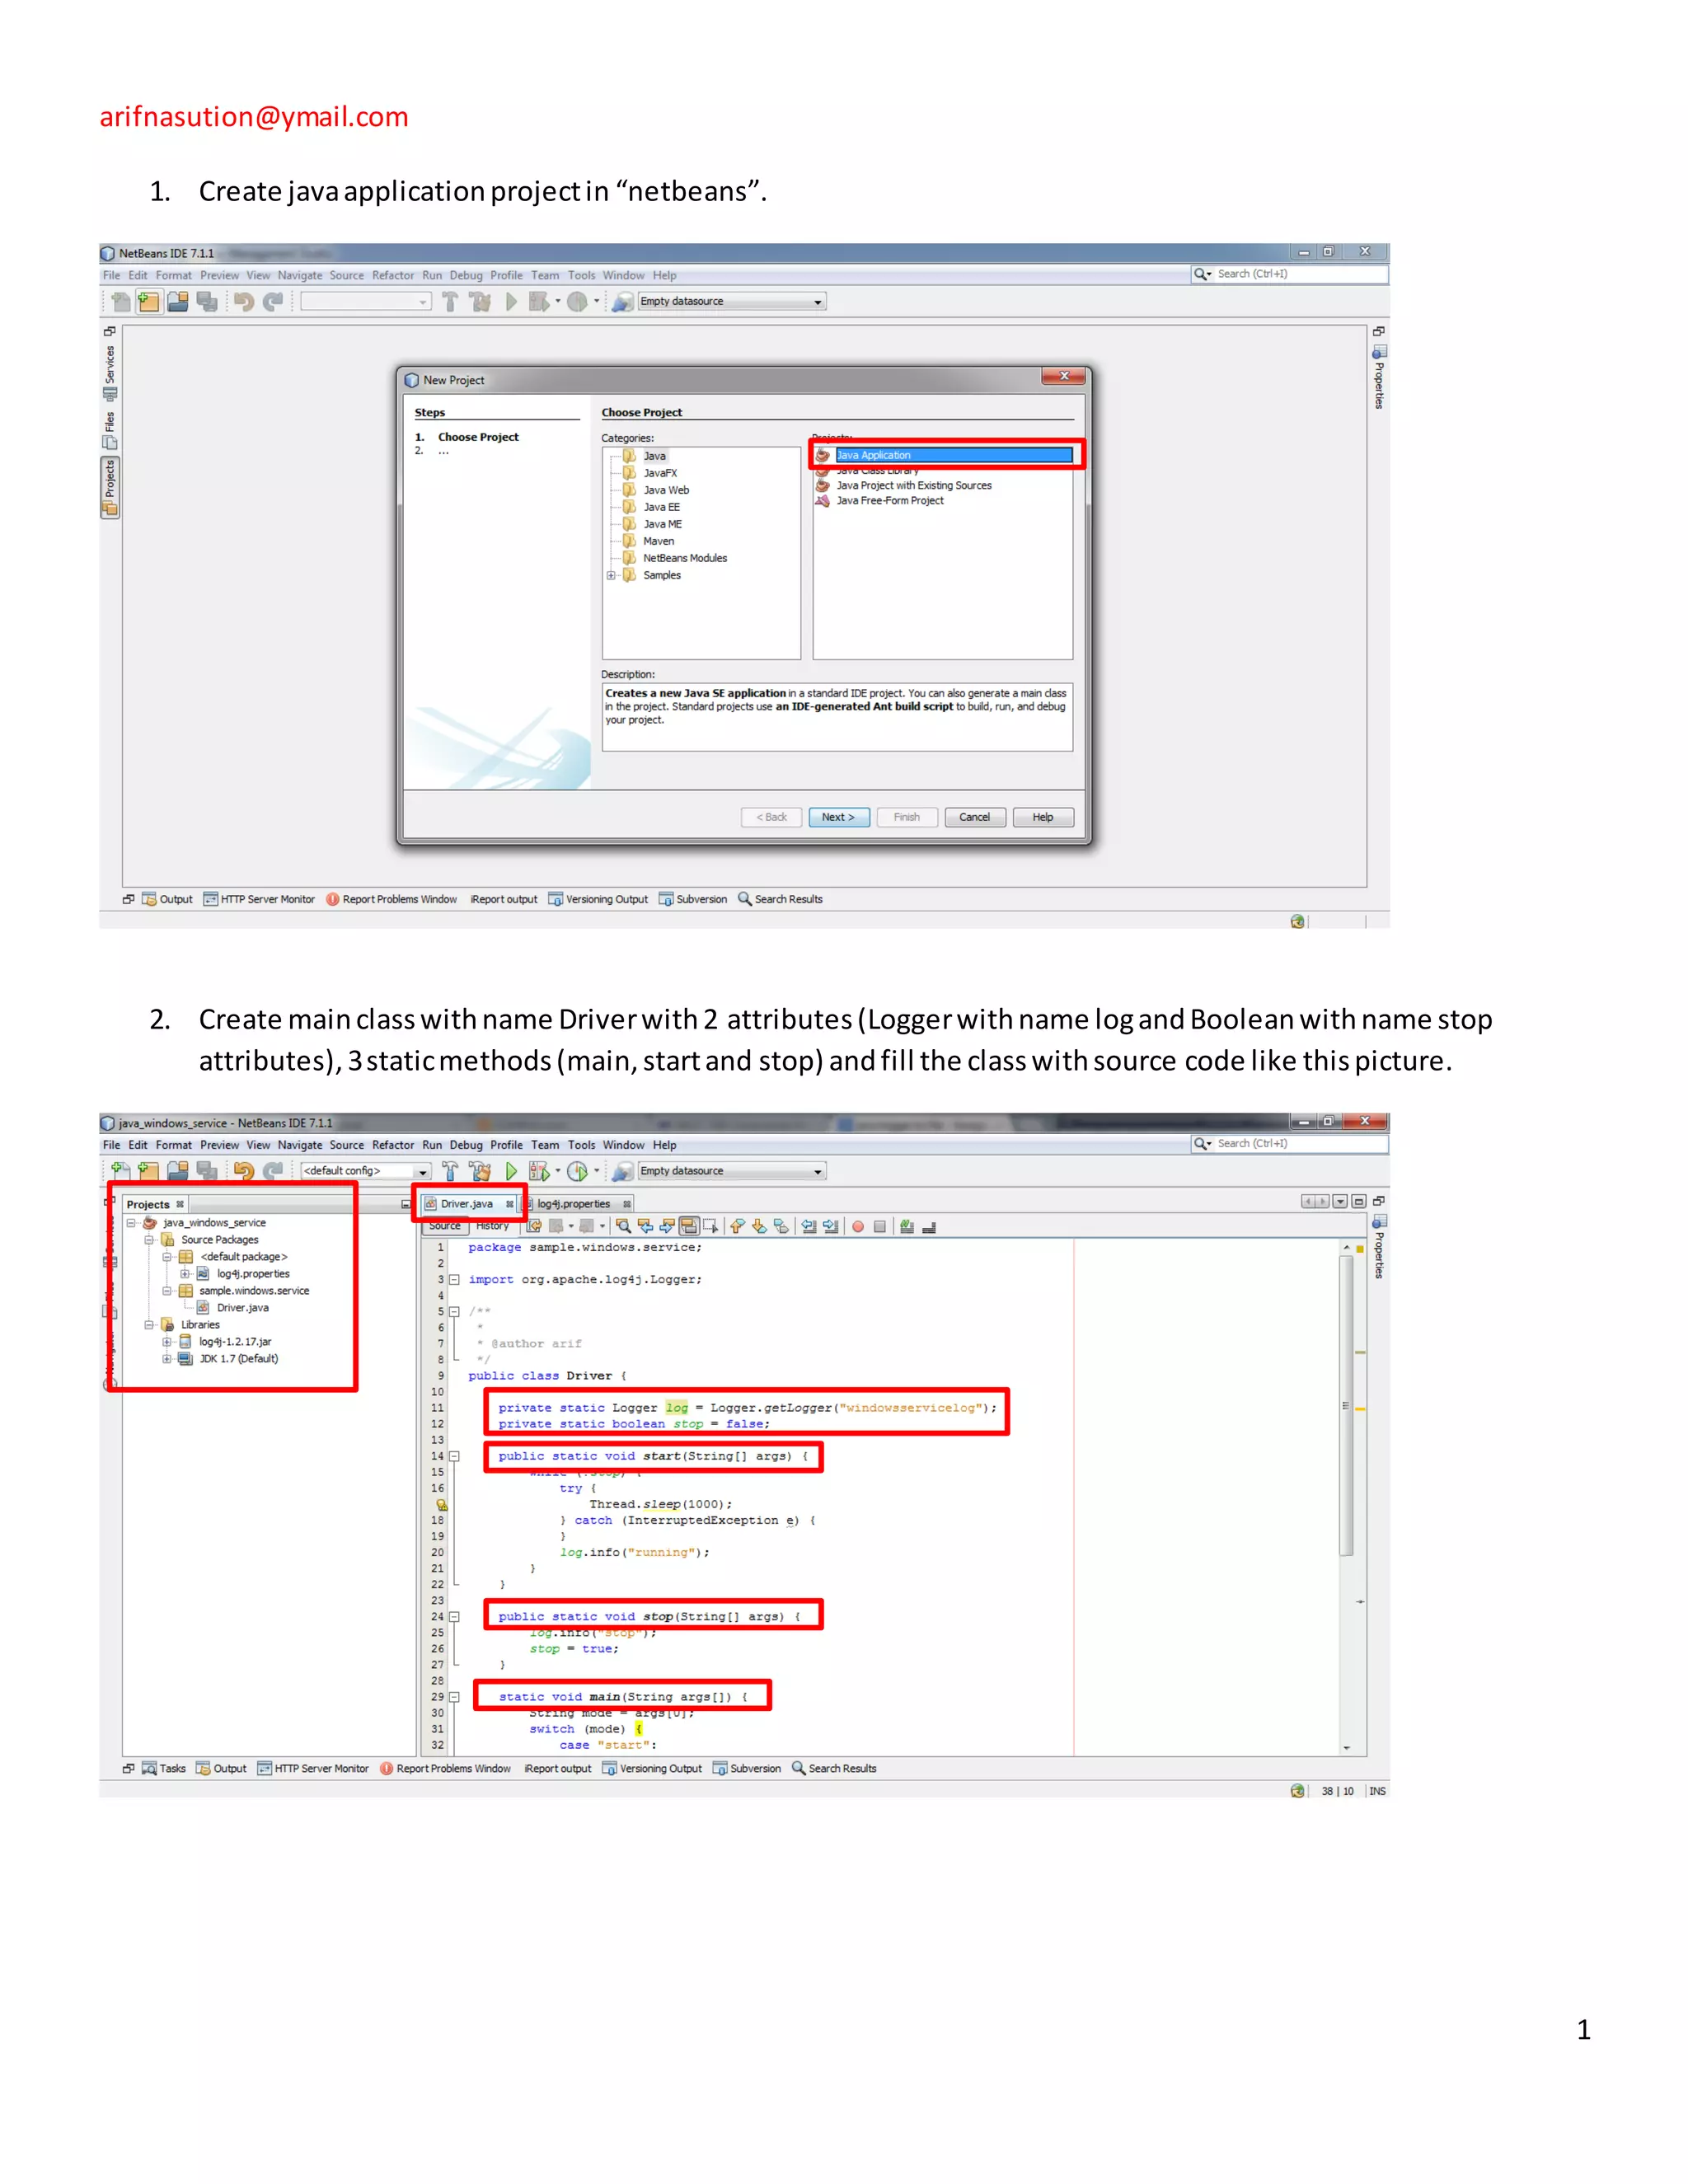Open Files side tab behind New Project dialog
The image size is (1688, 2184).
110,430
